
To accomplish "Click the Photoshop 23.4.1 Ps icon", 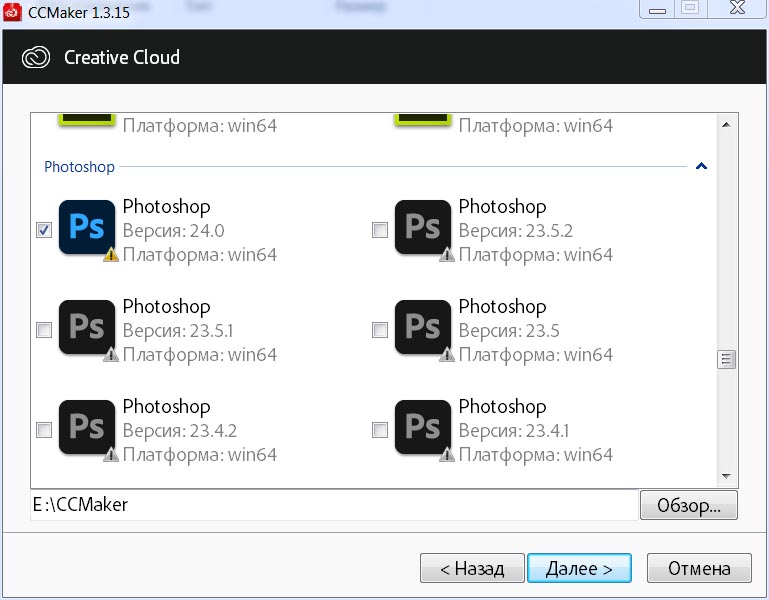I will point(423,427).
